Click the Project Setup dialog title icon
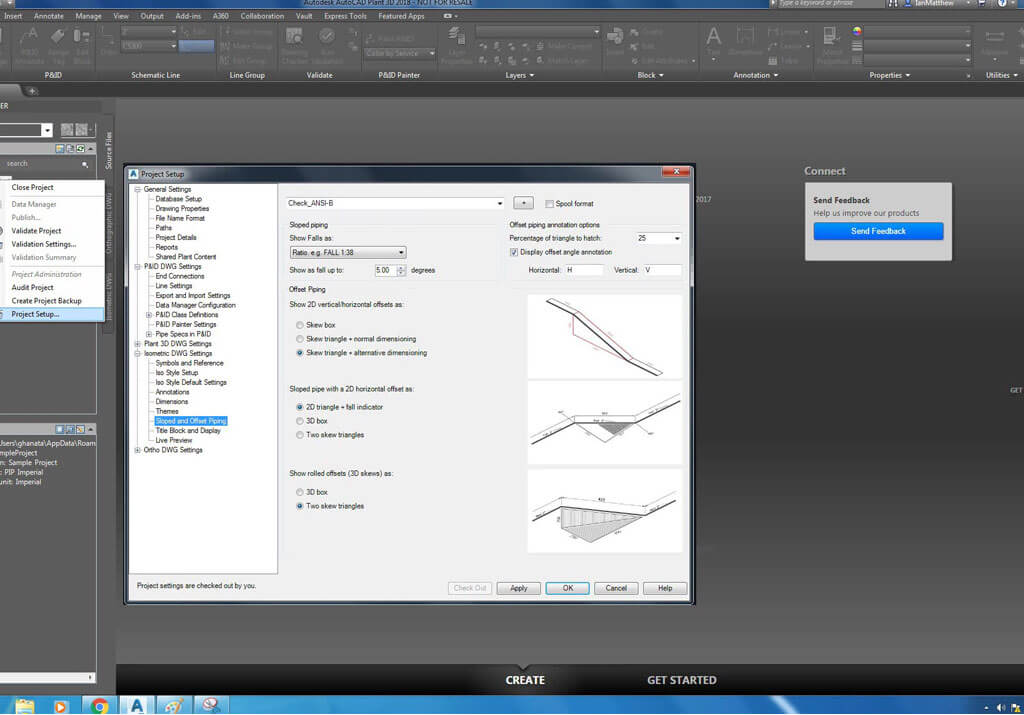1024x715 pixels. (134, 174)
